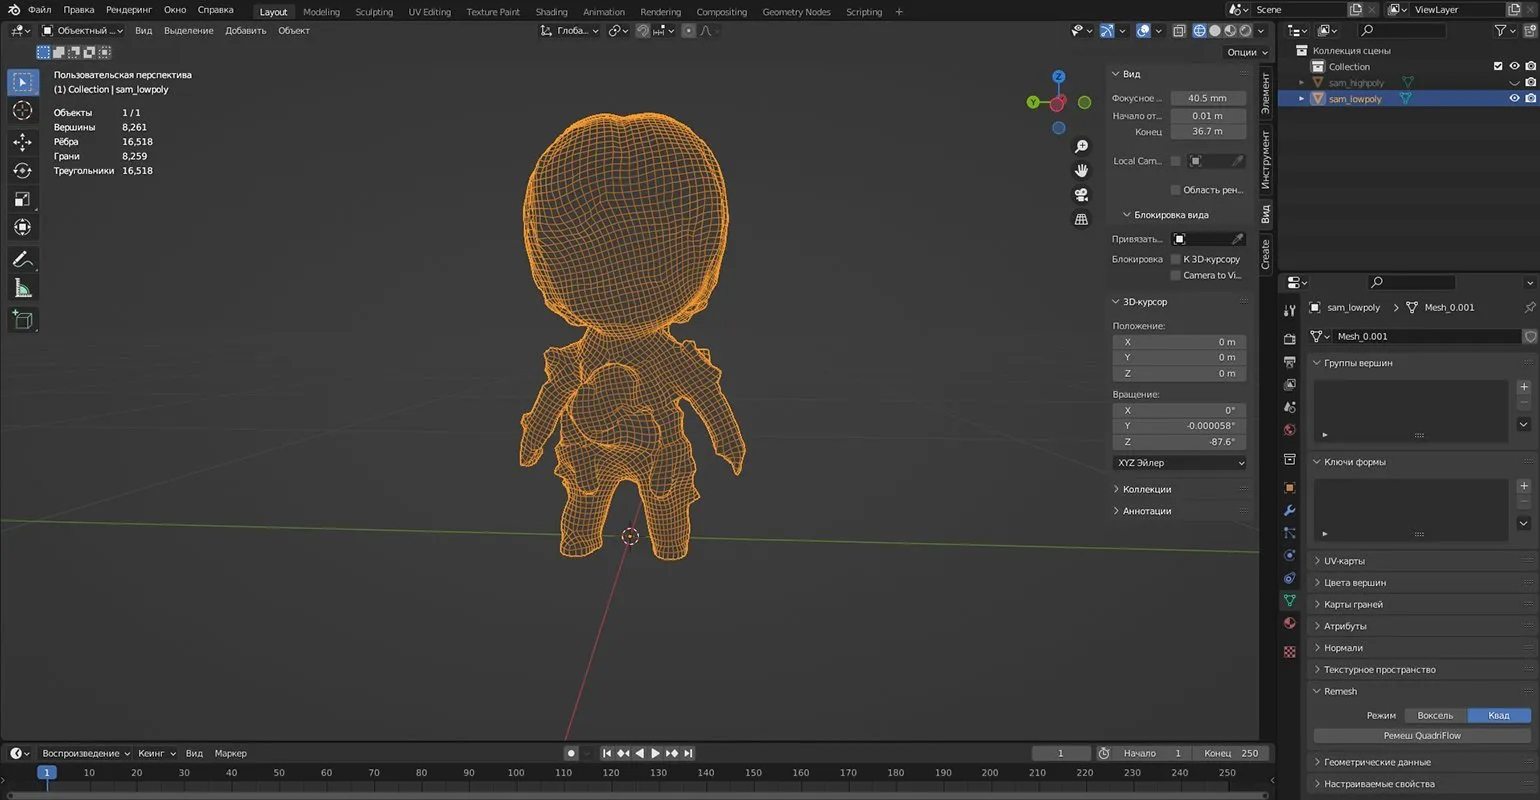Click the Ремеш QuadriFlow button
The width and height of the screenshot is (1540, 800).
point(1422,735)
